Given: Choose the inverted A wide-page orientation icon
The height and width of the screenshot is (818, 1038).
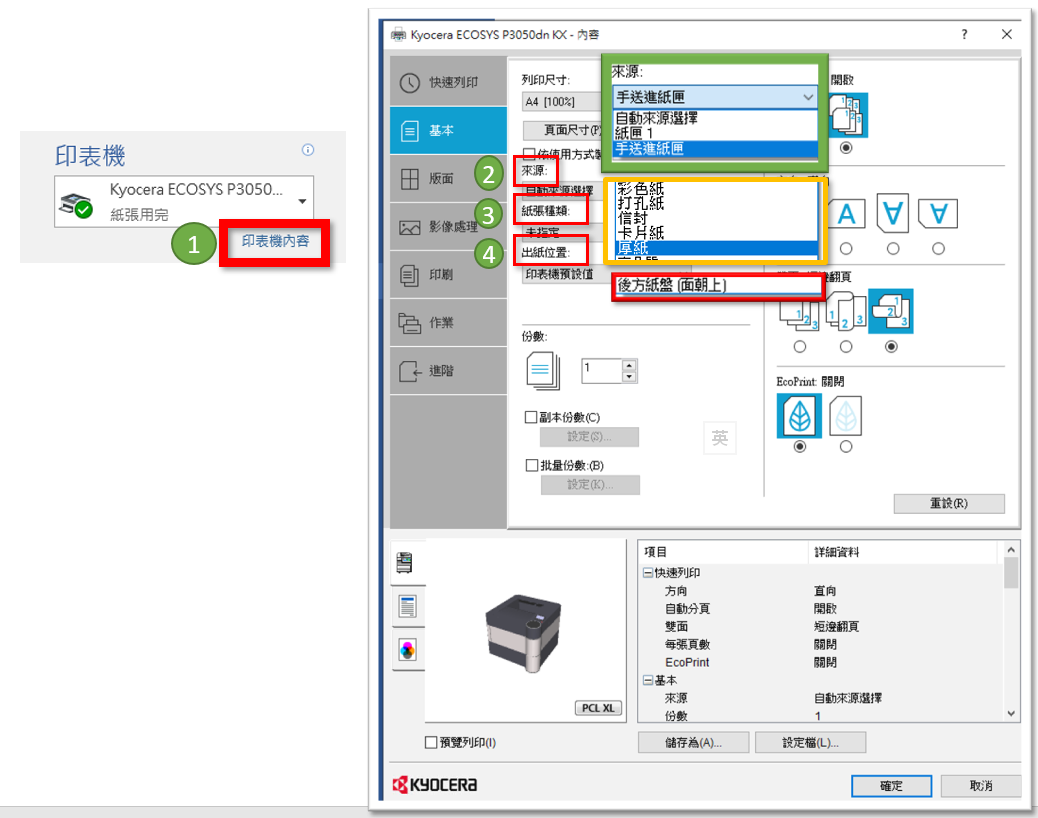Looking at the screenshot, I should [938, 214].
